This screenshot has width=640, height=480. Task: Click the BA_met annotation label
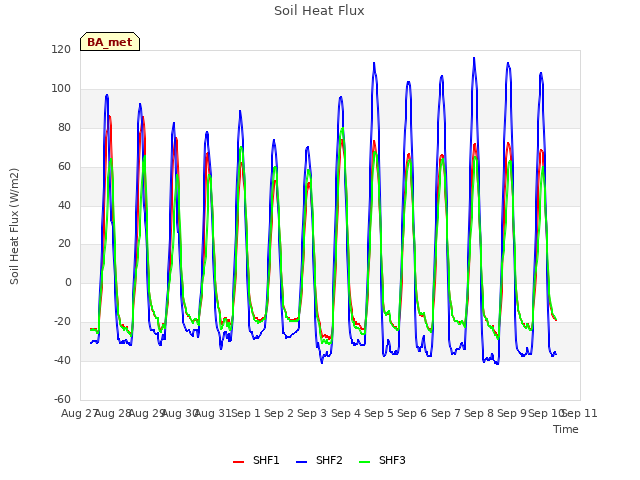tap(110, 42)
